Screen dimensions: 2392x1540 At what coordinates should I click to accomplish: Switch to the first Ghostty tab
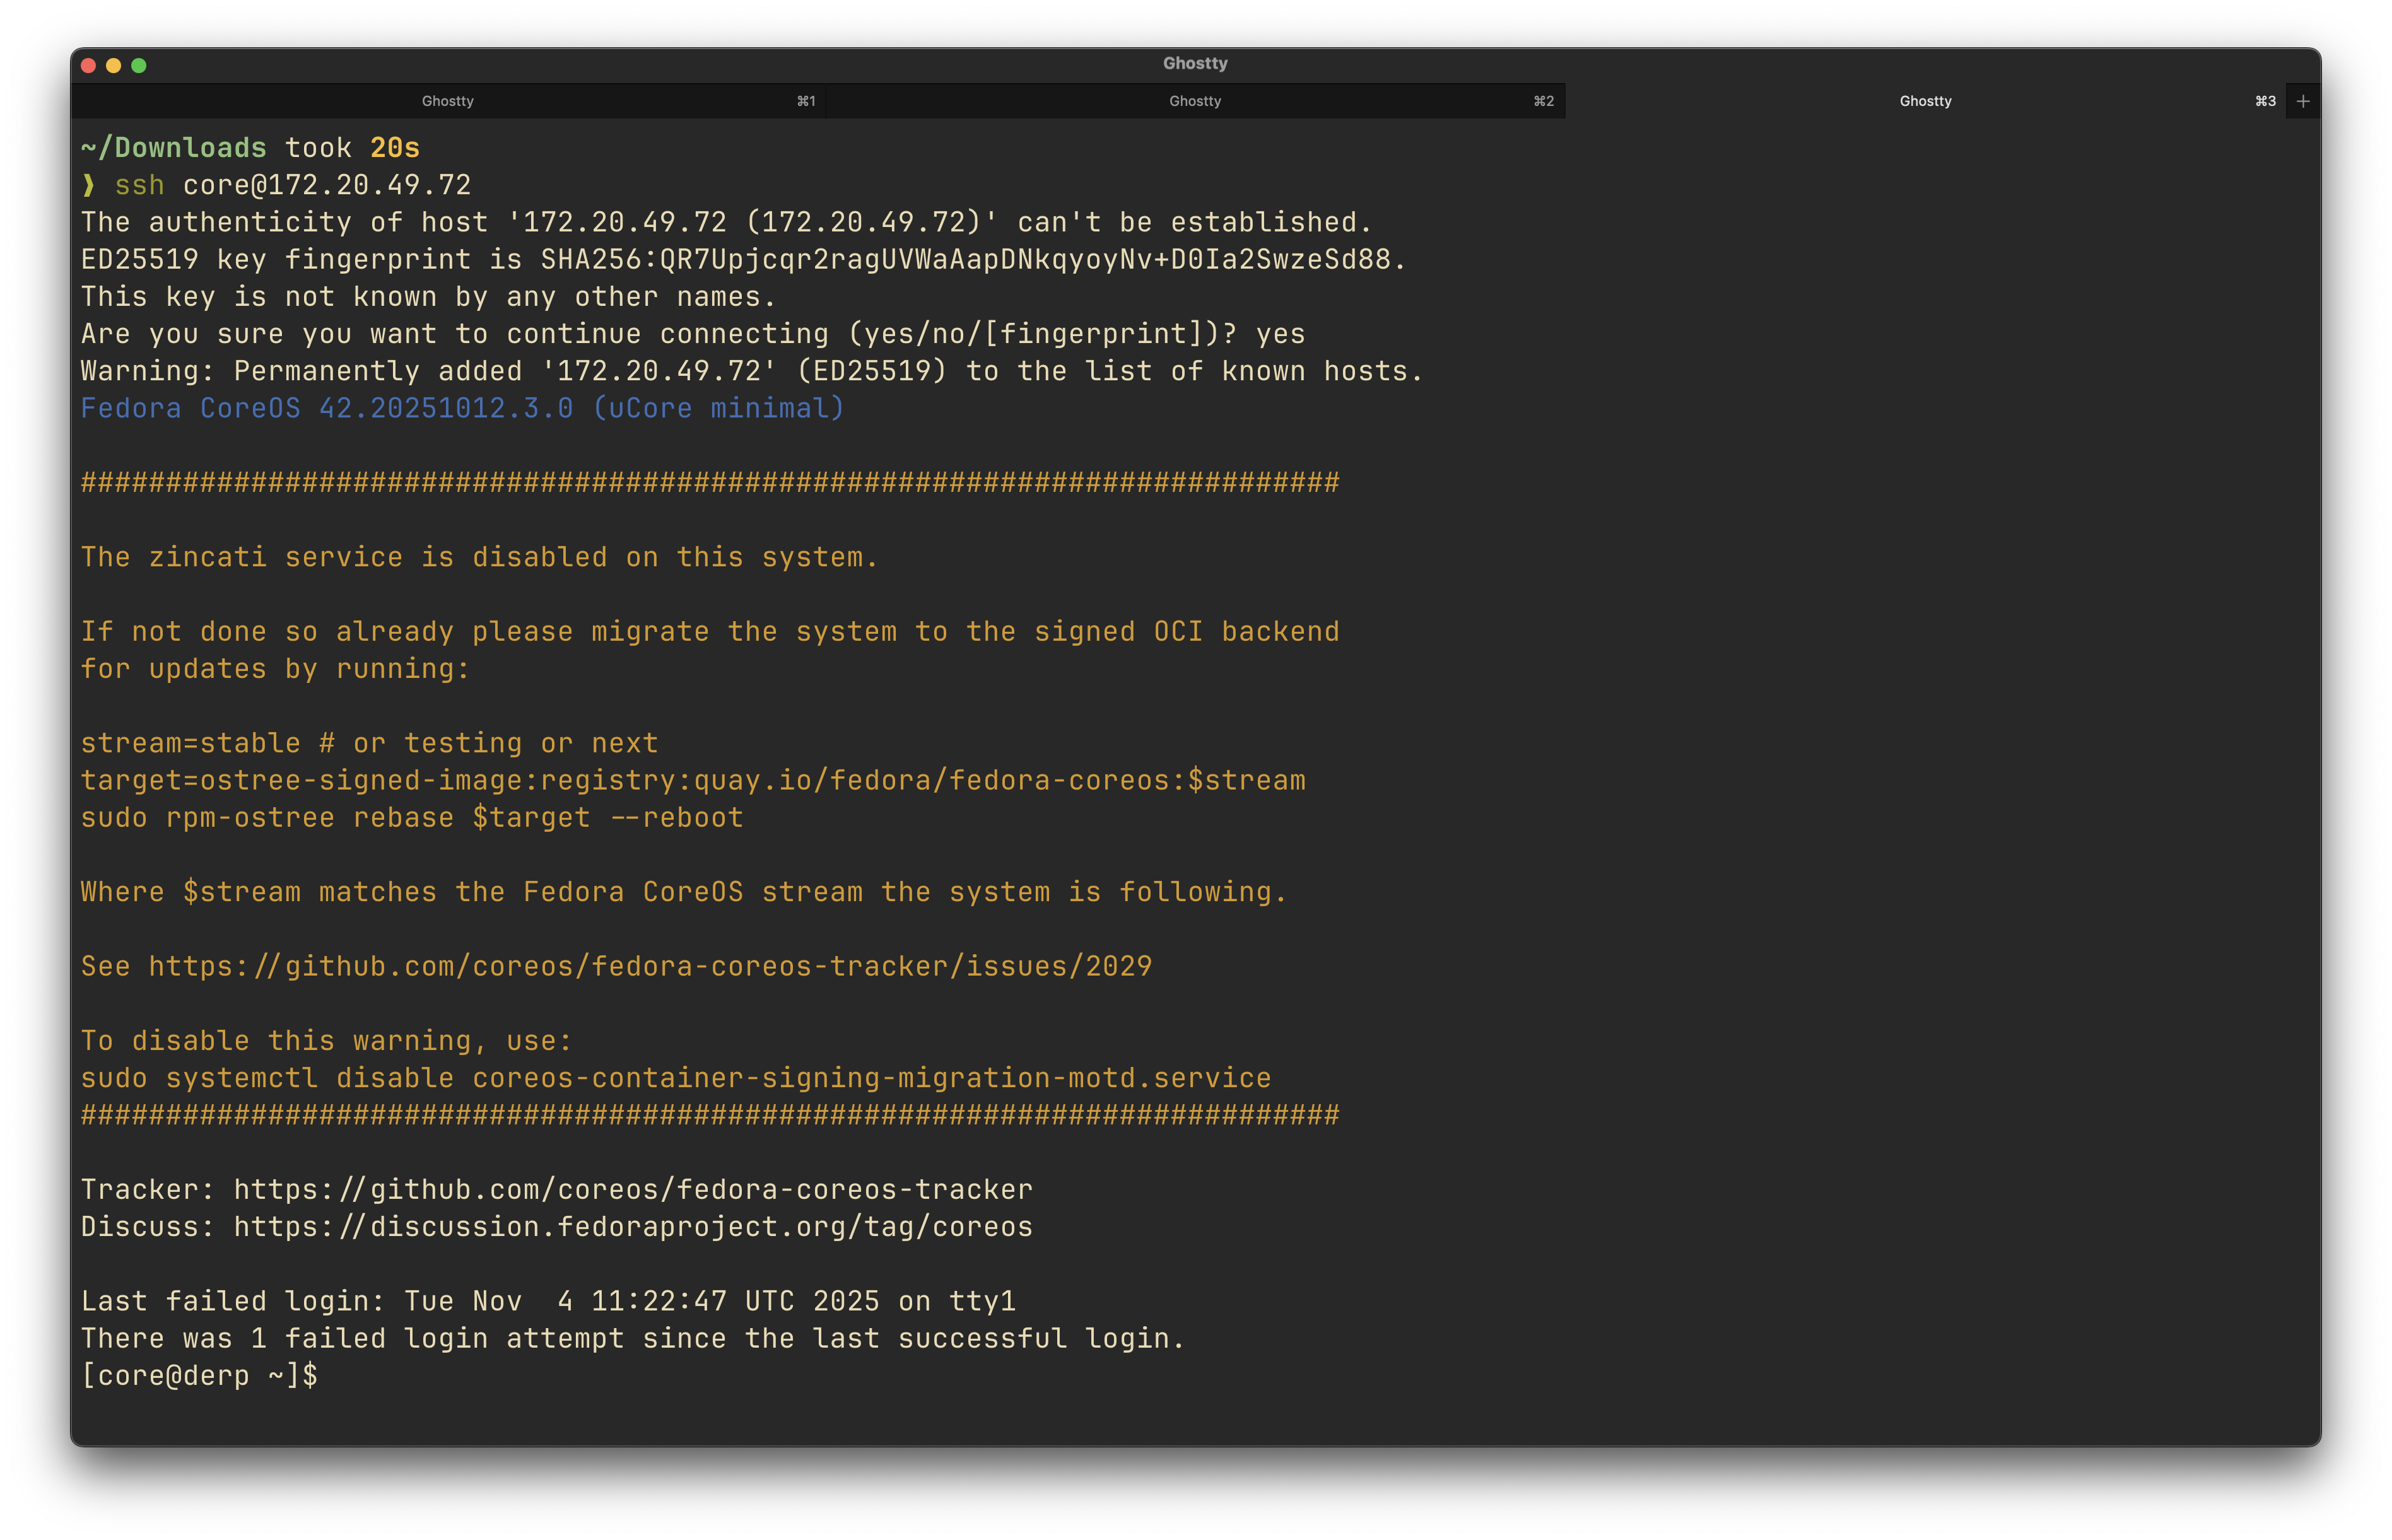(447, 101)
